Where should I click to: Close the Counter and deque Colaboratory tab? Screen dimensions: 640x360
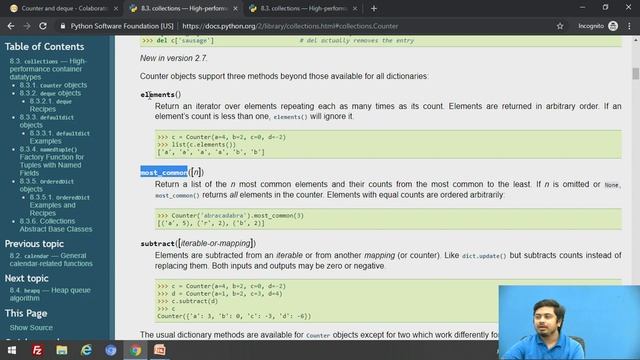coord(116,9)
